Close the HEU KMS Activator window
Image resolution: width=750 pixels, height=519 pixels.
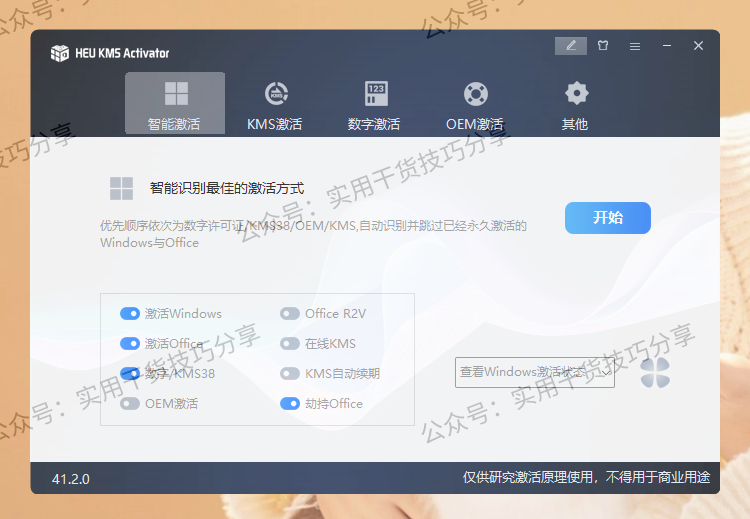point(698,46)
